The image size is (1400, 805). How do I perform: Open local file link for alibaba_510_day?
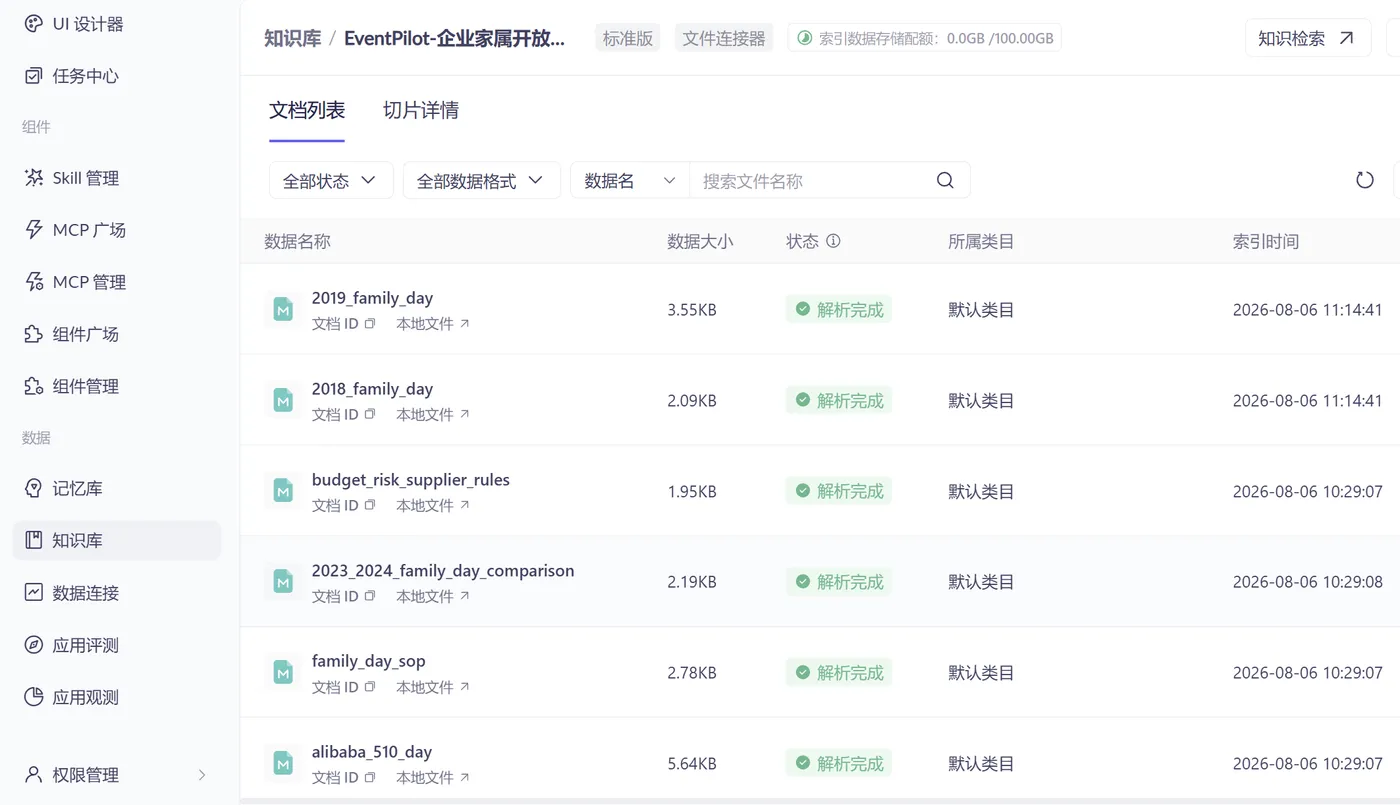tap(433, 778)
